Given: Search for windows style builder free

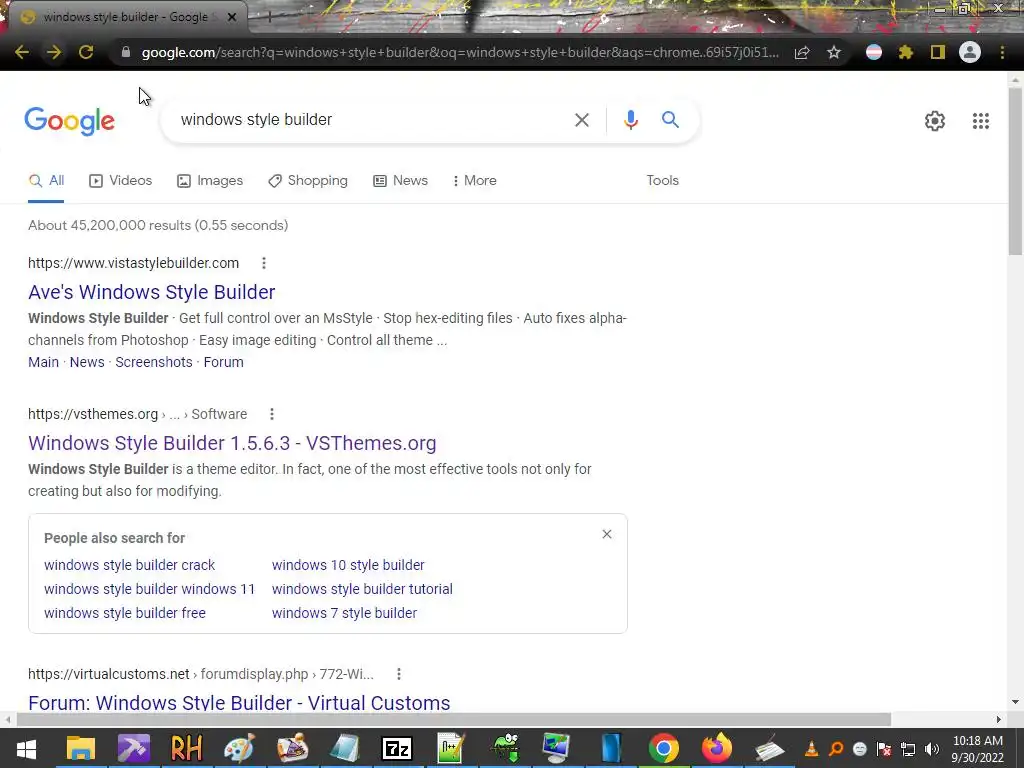Looking at the screenshot, I should point(125,613).
